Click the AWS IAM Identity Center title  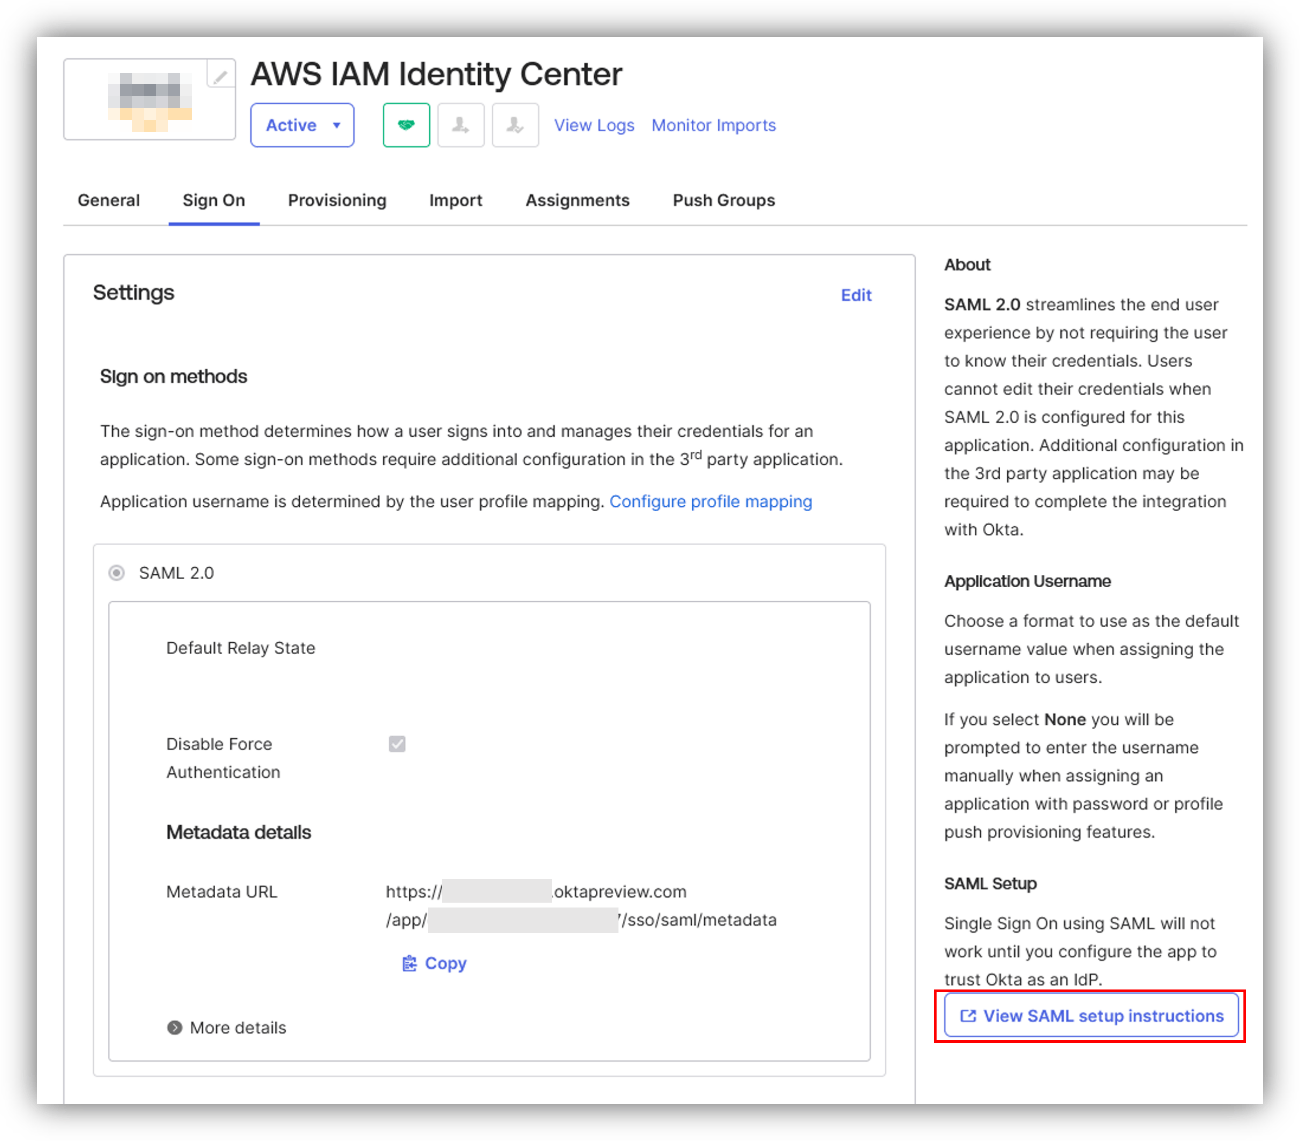[436, 74]
